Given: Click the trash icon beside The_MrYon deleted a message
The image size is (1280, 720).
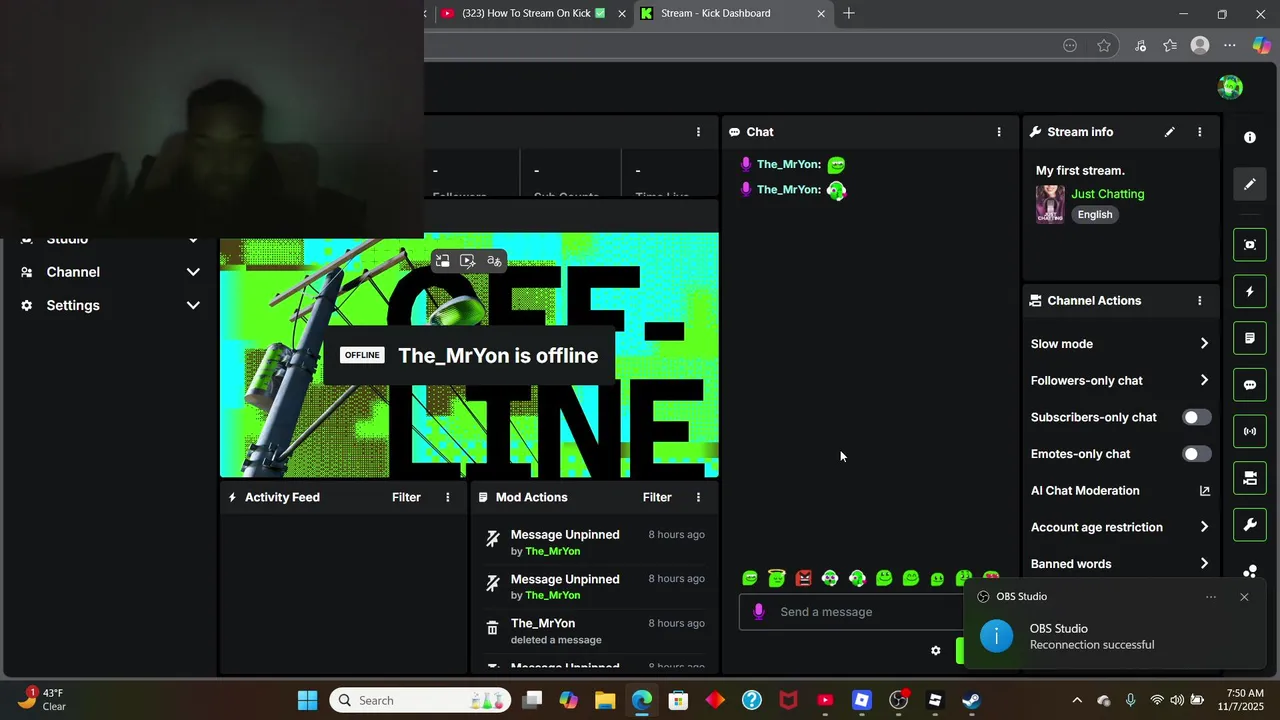Looking at the screenshot, I should (x=492, y=629).
